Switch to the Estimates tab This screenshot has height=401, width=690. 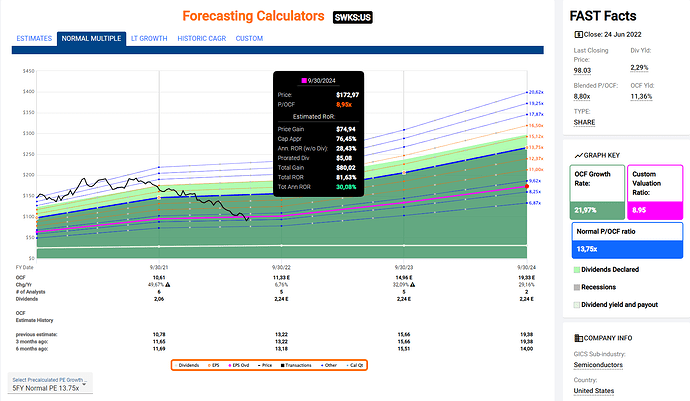34,38
